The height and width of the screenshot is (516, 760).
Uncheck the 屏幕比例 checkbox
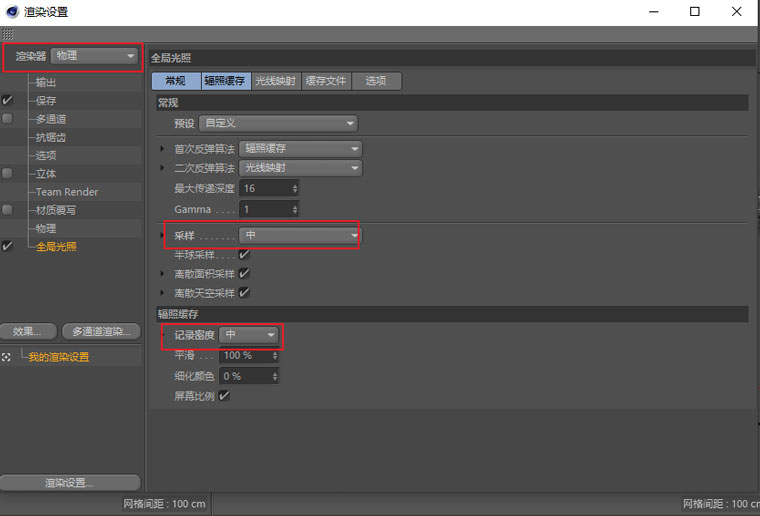pyautogui.click(x=224, y=396)
